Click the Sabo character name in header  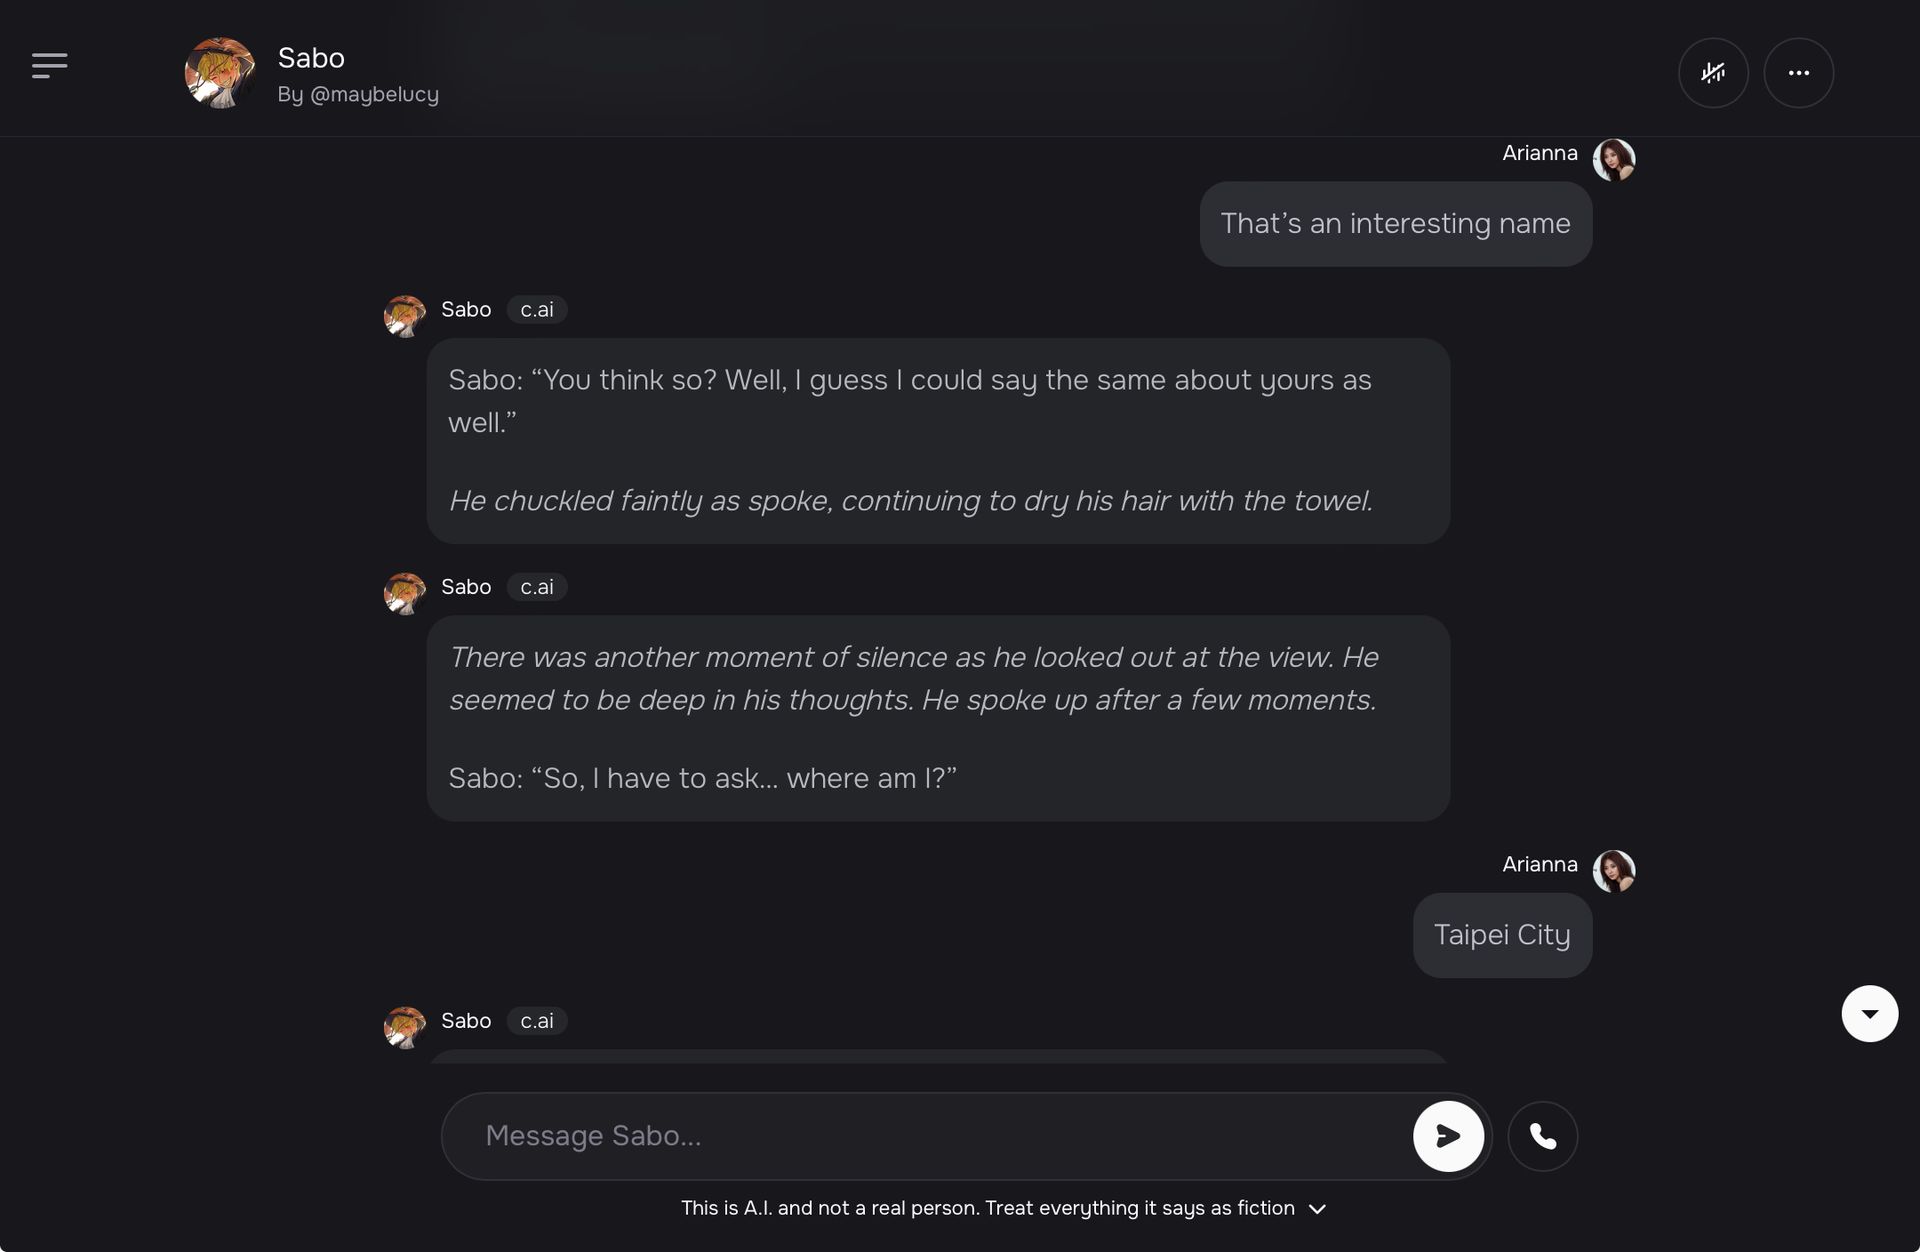[311, 58]
